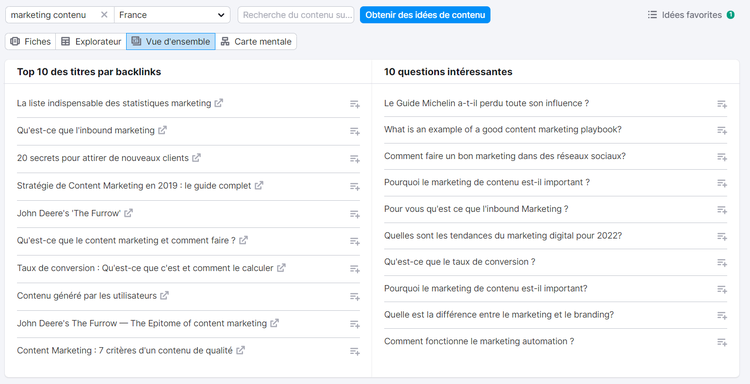This screenshot has width=750, height=384.
Task: Open title '20 secrets pour attirer de nouveaux clients'
Action: coord(103,158)
